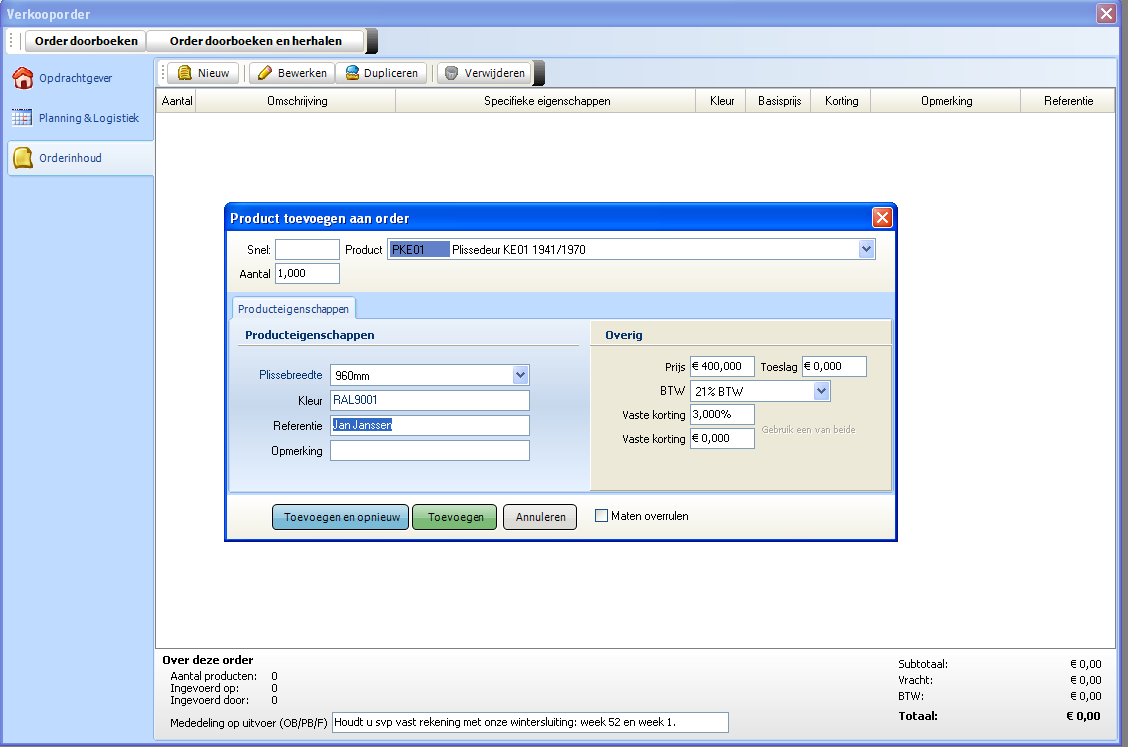Expand the BTW percentage dropdown
This screenshot has width=1128, height=747.
click(x=821, y=391)
